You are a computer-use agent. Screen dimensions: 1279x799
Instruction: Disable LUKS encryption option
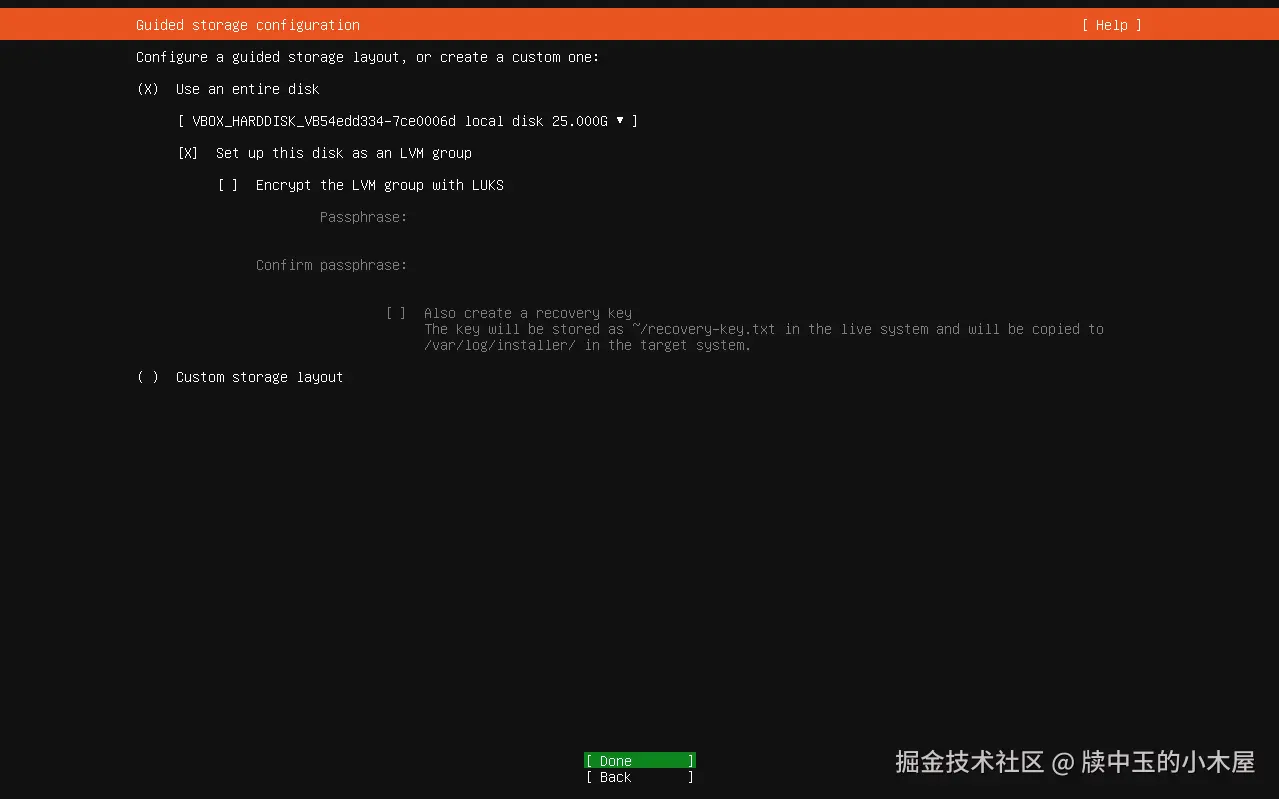click(228, 185)
